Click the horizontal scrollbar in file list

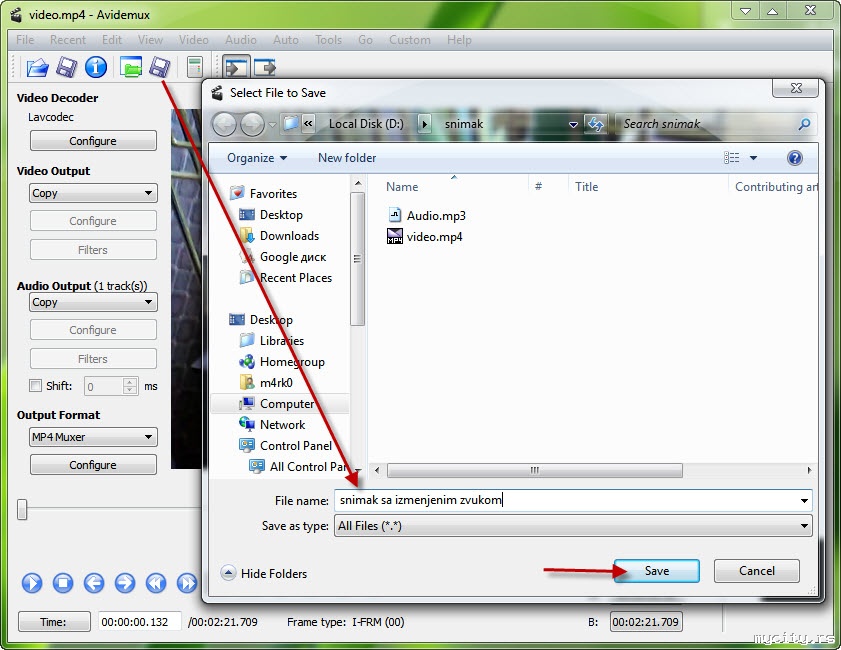(535, 470)
